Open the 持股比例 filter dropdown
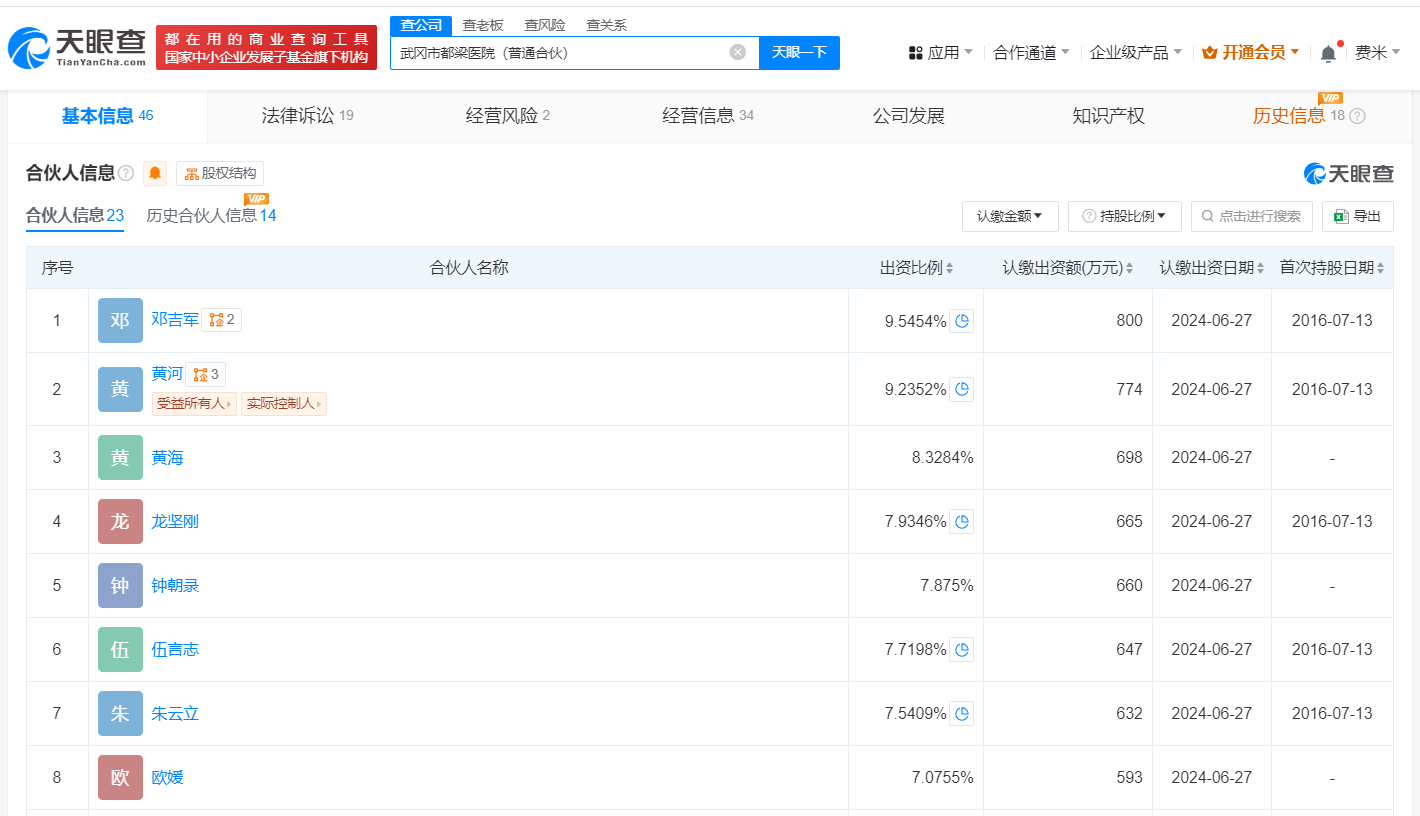 coord(1125,216)
